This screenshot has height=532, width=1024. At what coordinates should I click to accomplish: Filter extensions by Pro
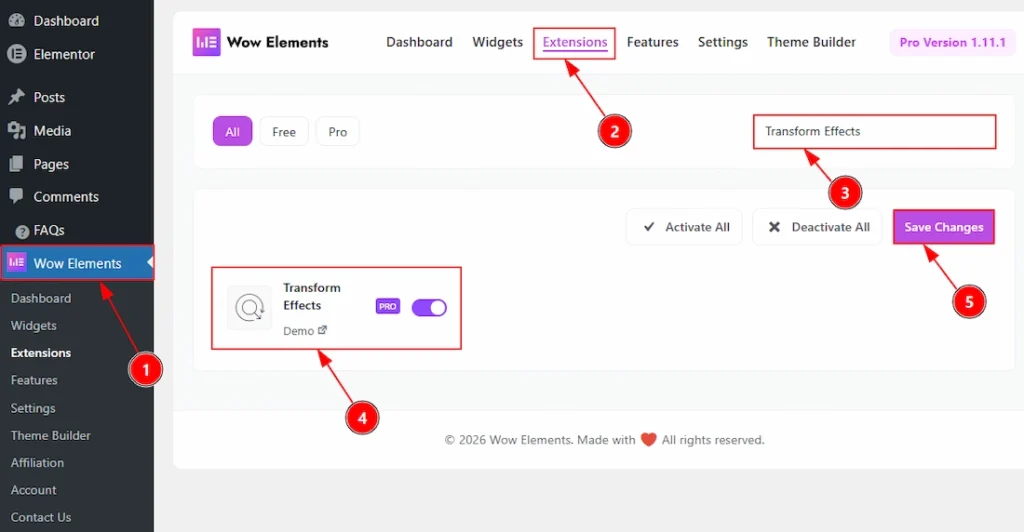(x=338, y=132)
